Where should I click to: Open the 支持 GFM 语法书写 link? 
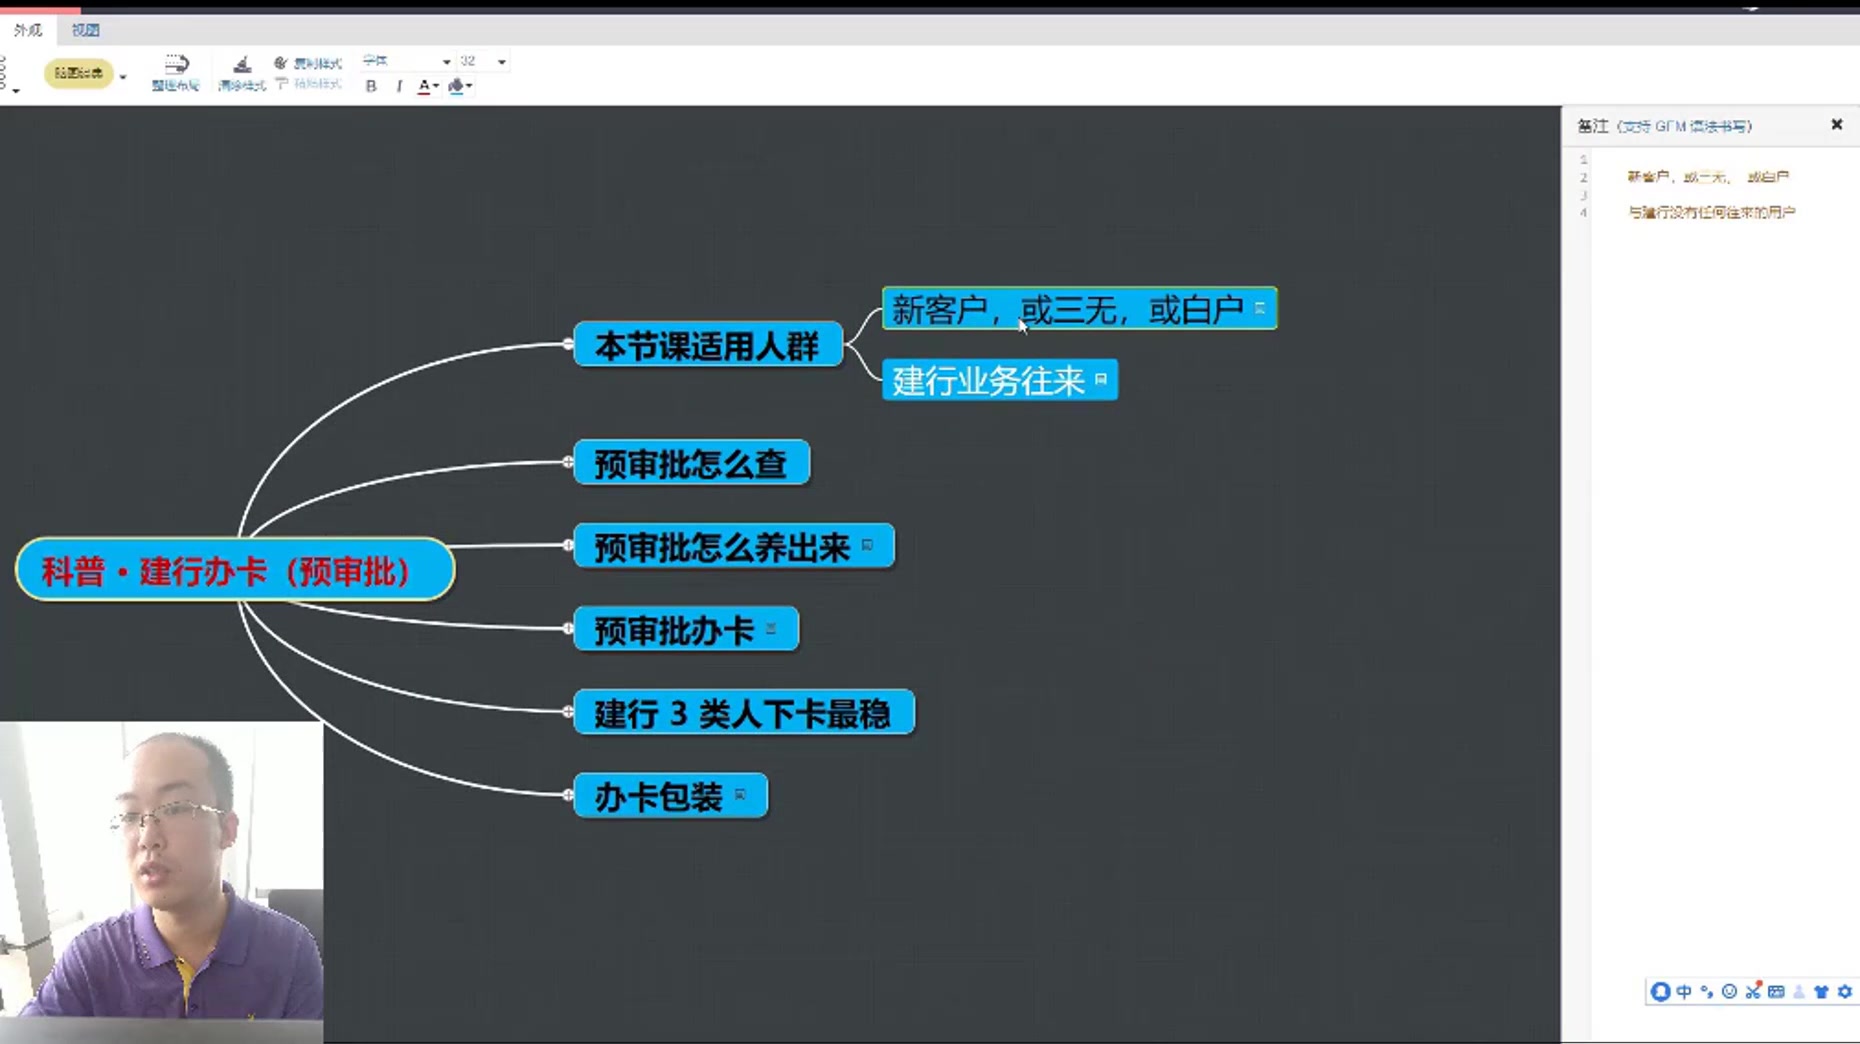point(1685,126)
